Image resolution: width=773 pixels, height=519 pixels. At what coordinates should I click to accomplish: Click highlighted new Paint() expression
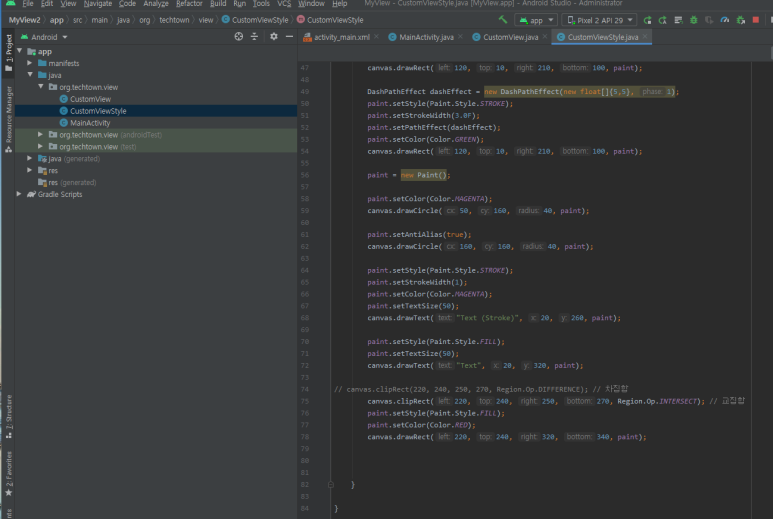(x=425, y=175)
